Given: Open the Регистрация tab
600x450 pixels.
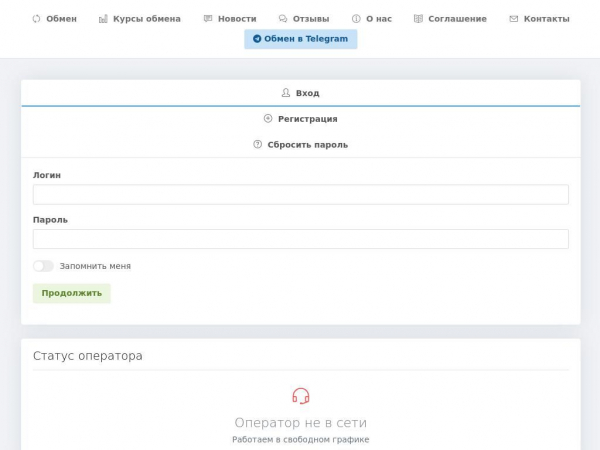Looking at the screenshot, I should tap(300, 119).
